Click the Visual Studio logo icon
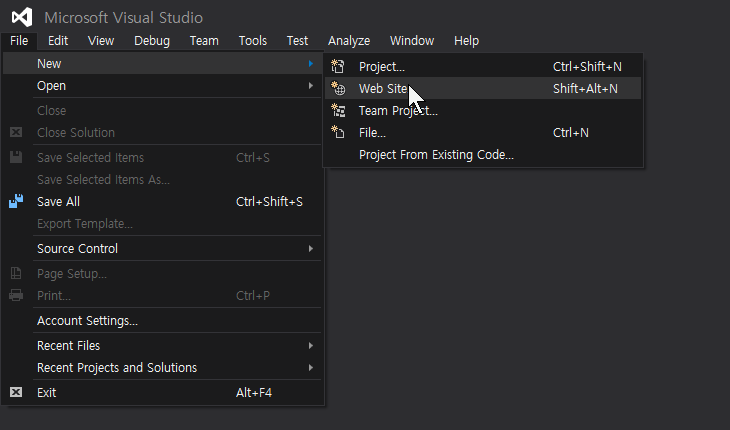This screenshot has width=730, height=430. click(22, 17)
